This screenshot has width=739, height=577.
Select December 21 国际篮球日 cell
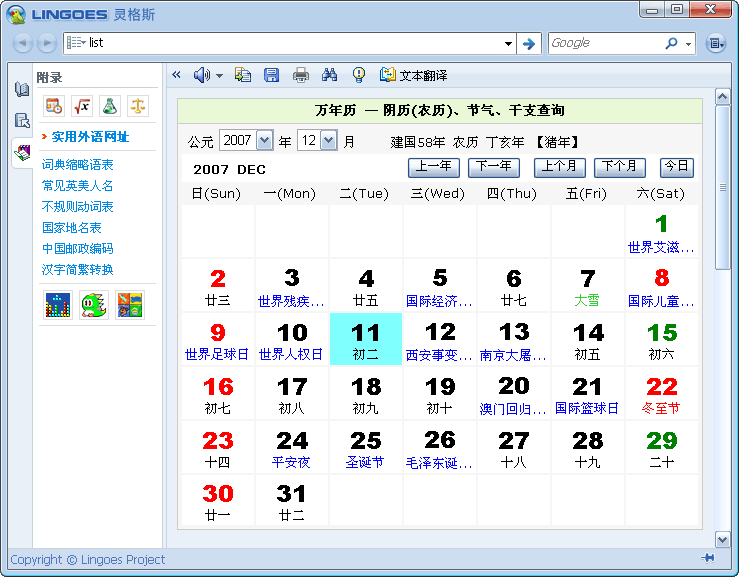coord(588,394)
